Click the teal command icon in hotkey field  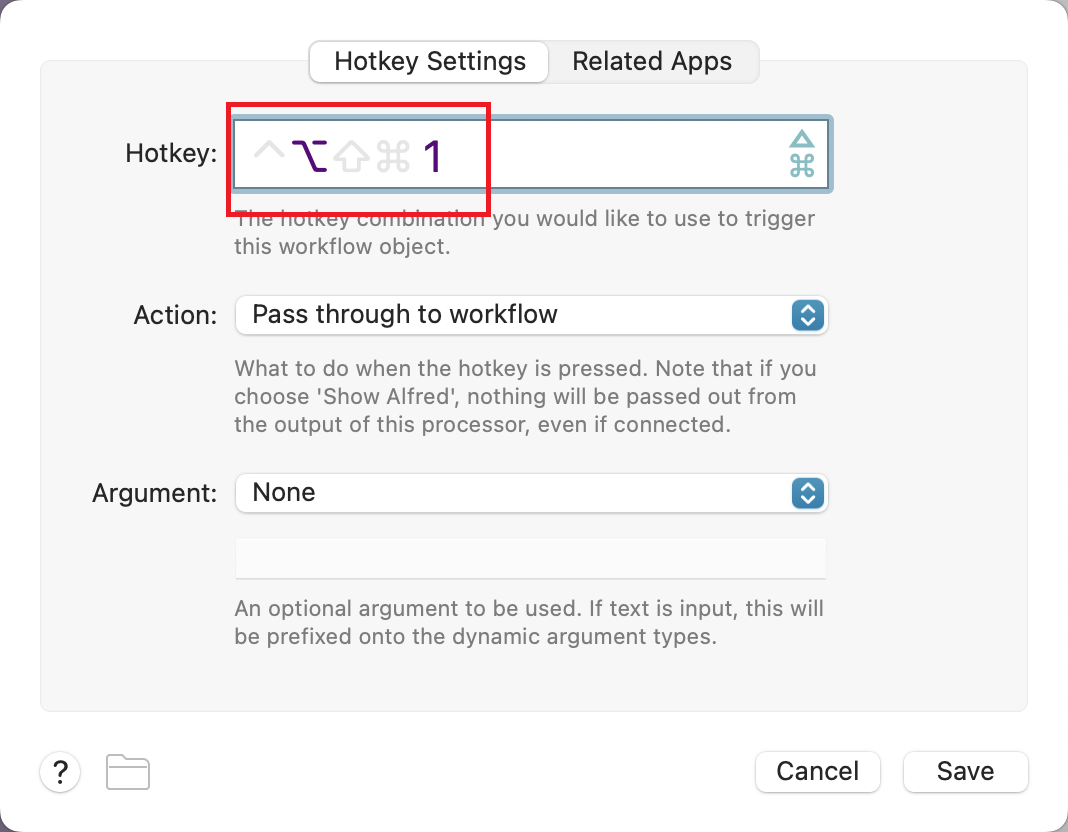pyautogui.click(x=802, y=165)
